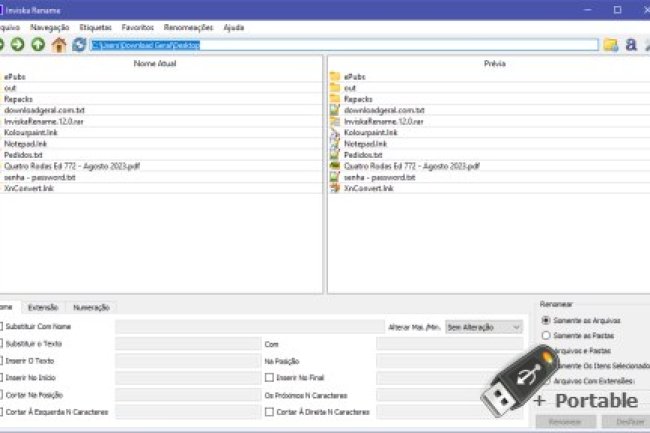The image size is (650, 433).
Task: Switch to the Numeração tab
Action: [91, 307]
